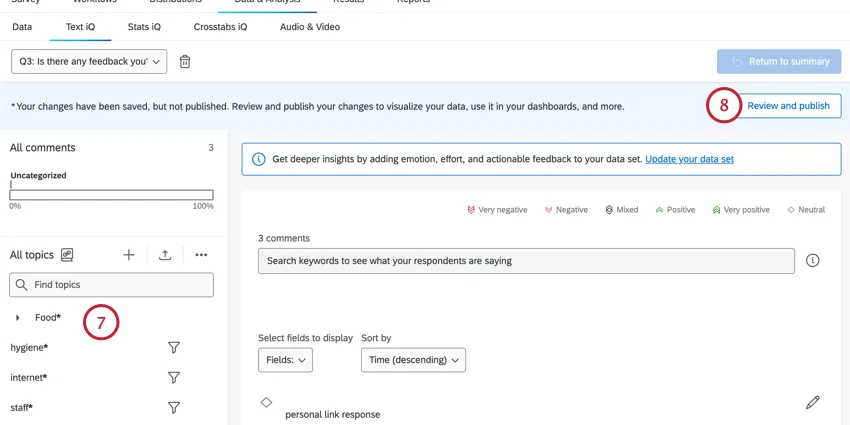Toggle the Very negative sentiment filter
The image size is (850, 425).
[x=497, y=210]
